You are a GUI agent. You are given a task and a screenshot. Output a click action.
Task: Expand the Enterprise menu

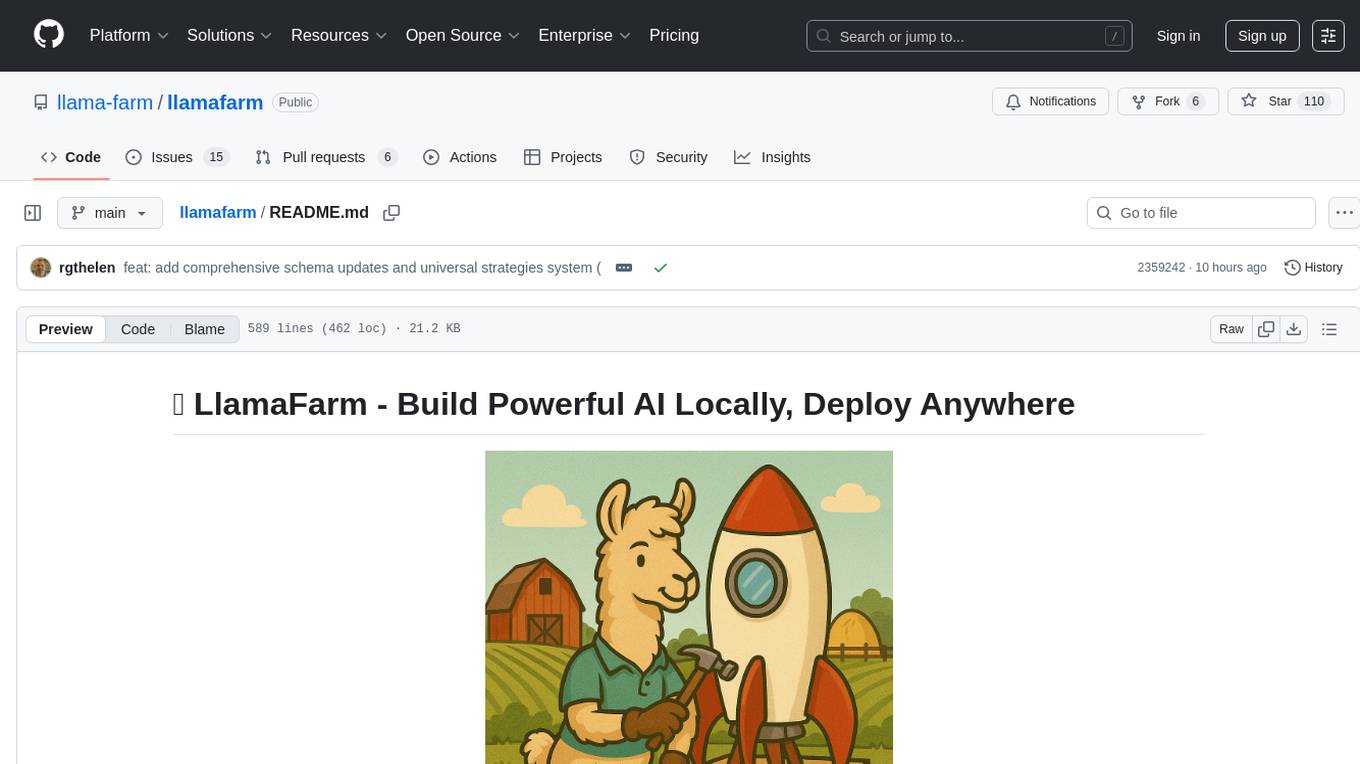[x=585, y=35]
